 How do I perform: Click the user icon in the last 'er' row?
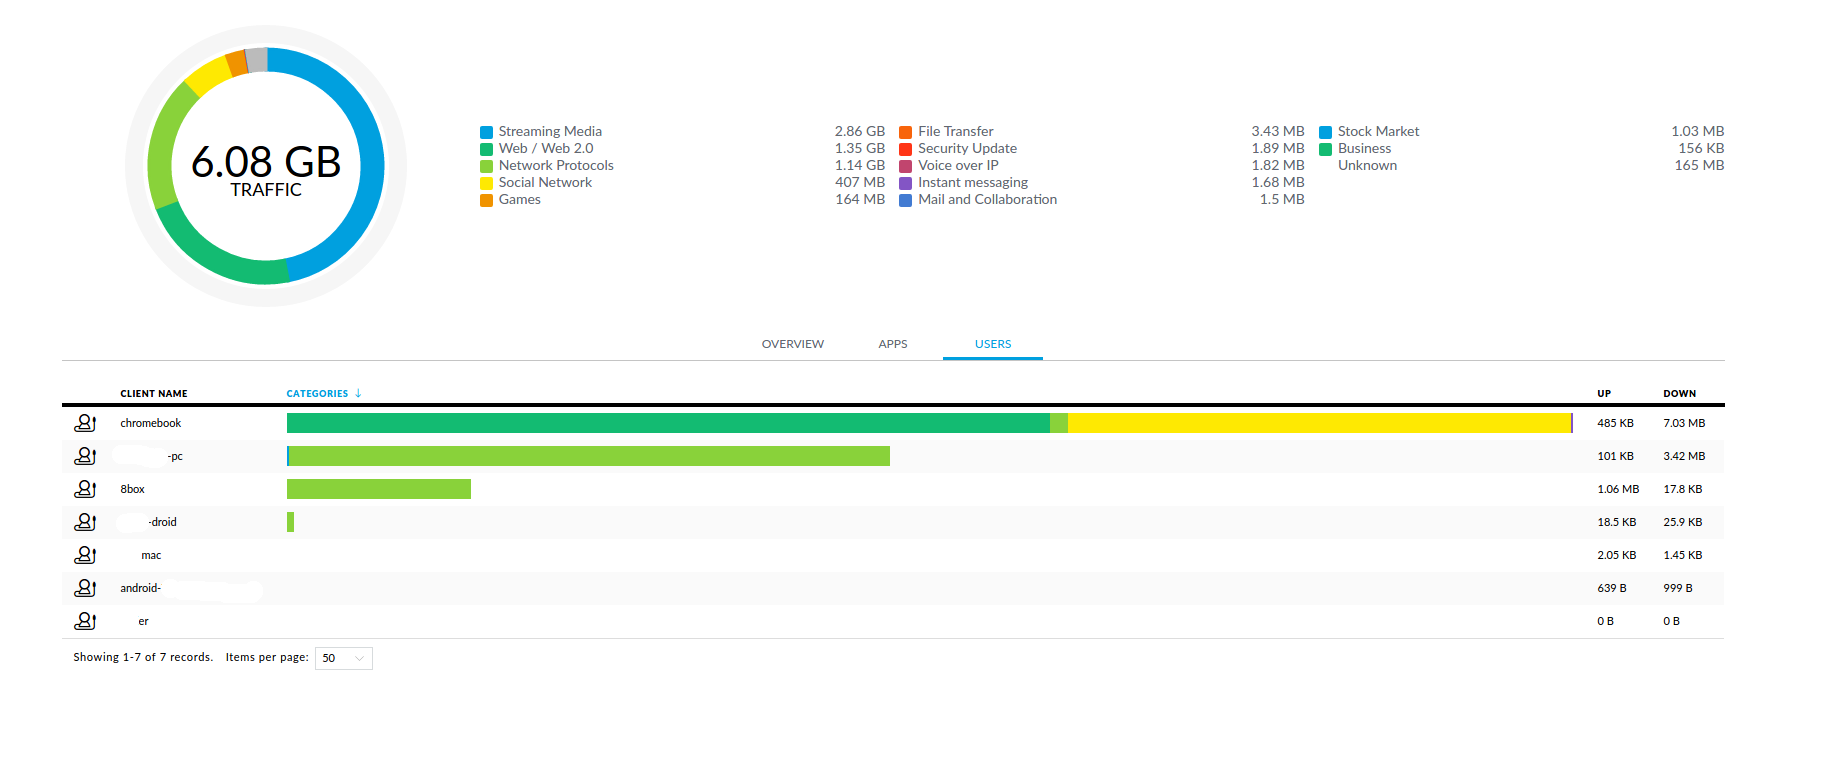coord(85,621)
